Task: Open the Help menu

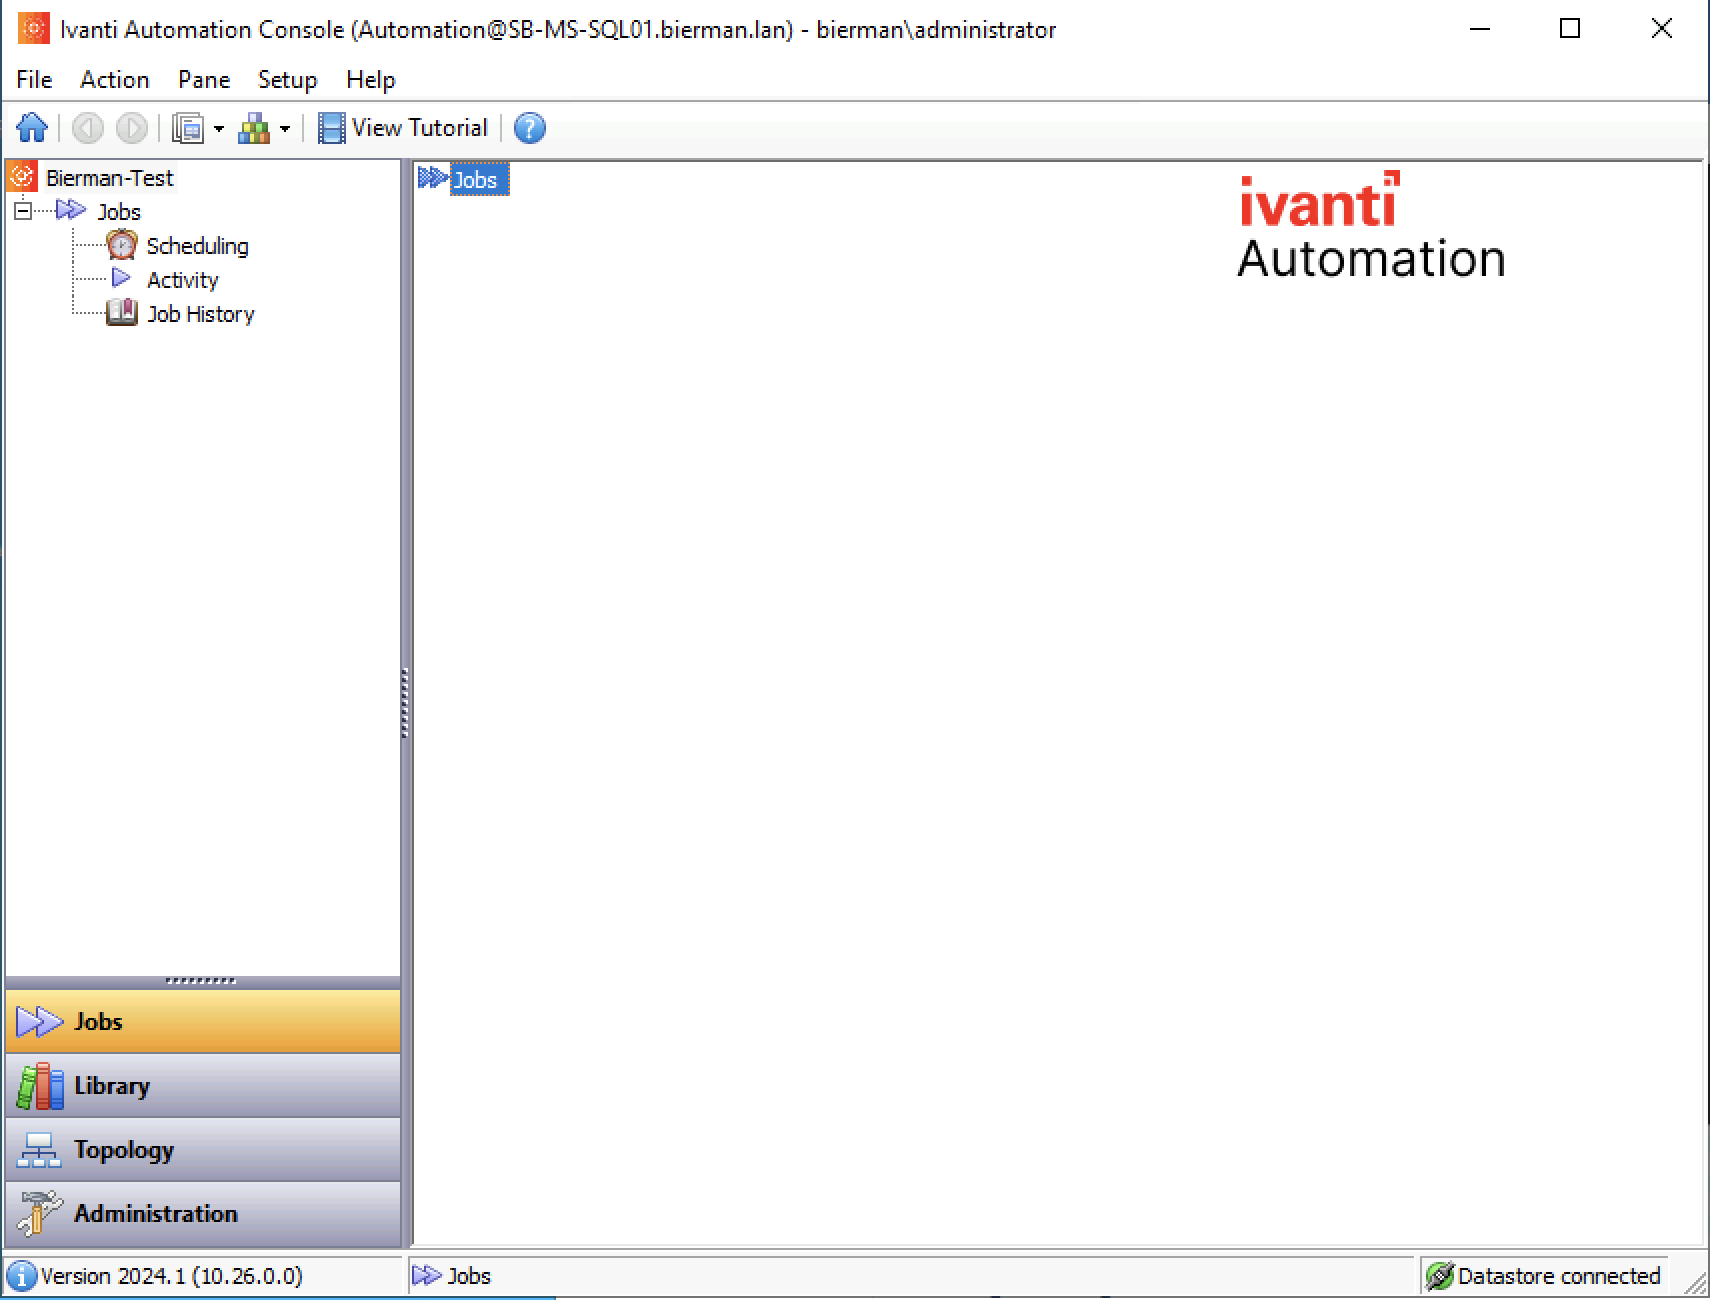Action: click(370, 80)
